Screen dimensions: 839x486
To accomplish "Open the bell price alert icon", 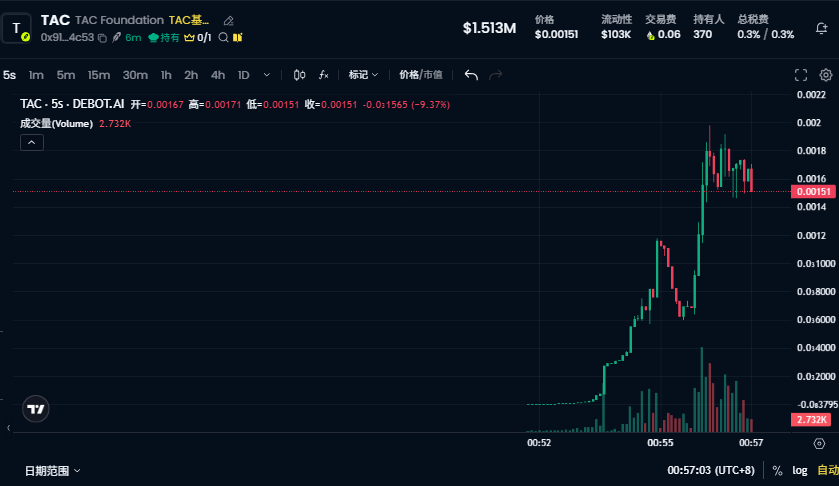I will [821, 28].
